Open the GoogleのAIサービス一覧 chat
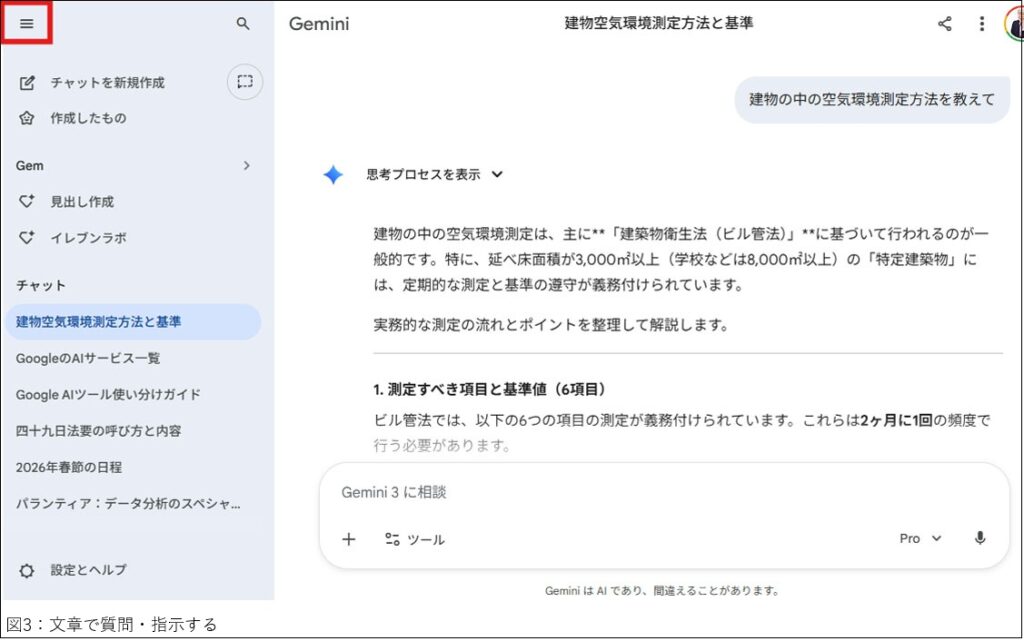This screenshot has width=1024, height=641. (88, 358)
